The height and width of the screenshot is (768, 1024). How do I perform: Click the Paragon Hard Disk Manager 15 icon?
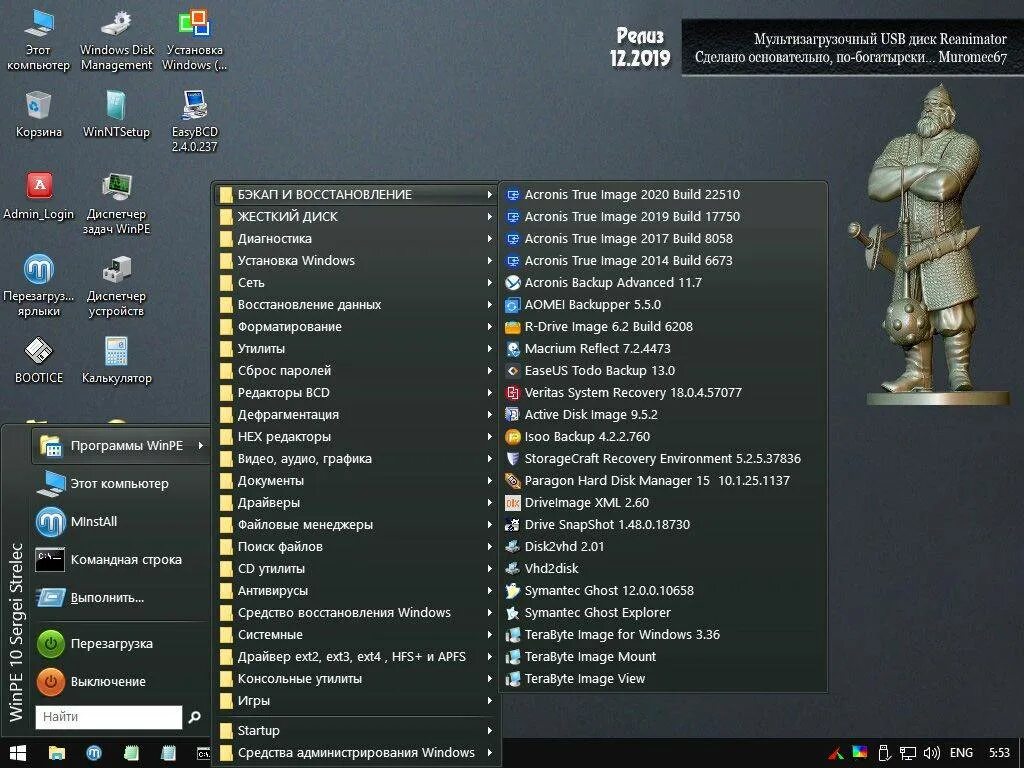tap(513, 481)
